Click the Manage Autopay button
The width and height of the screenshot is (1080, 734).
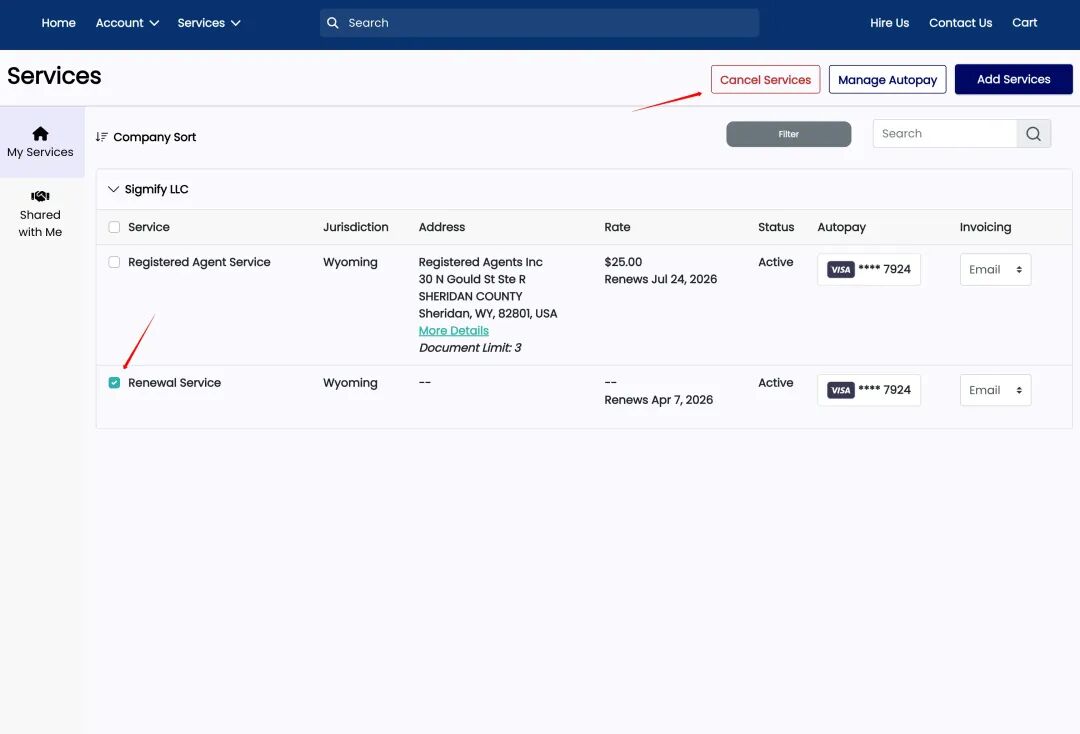pos(887,80)
